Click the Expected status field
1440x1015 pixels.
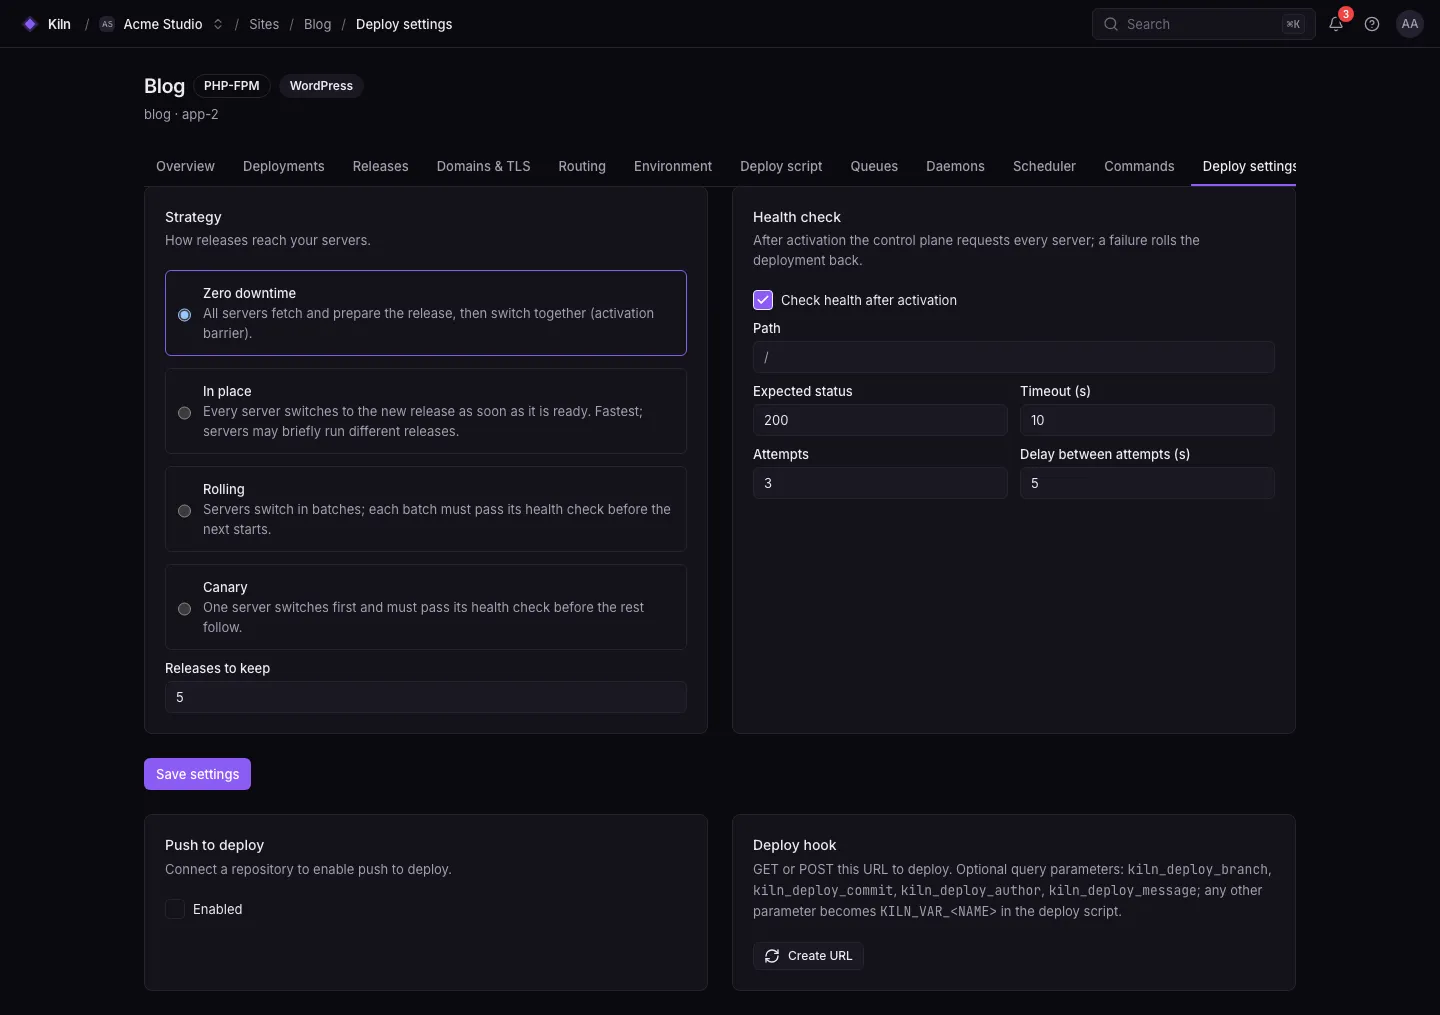880,420
